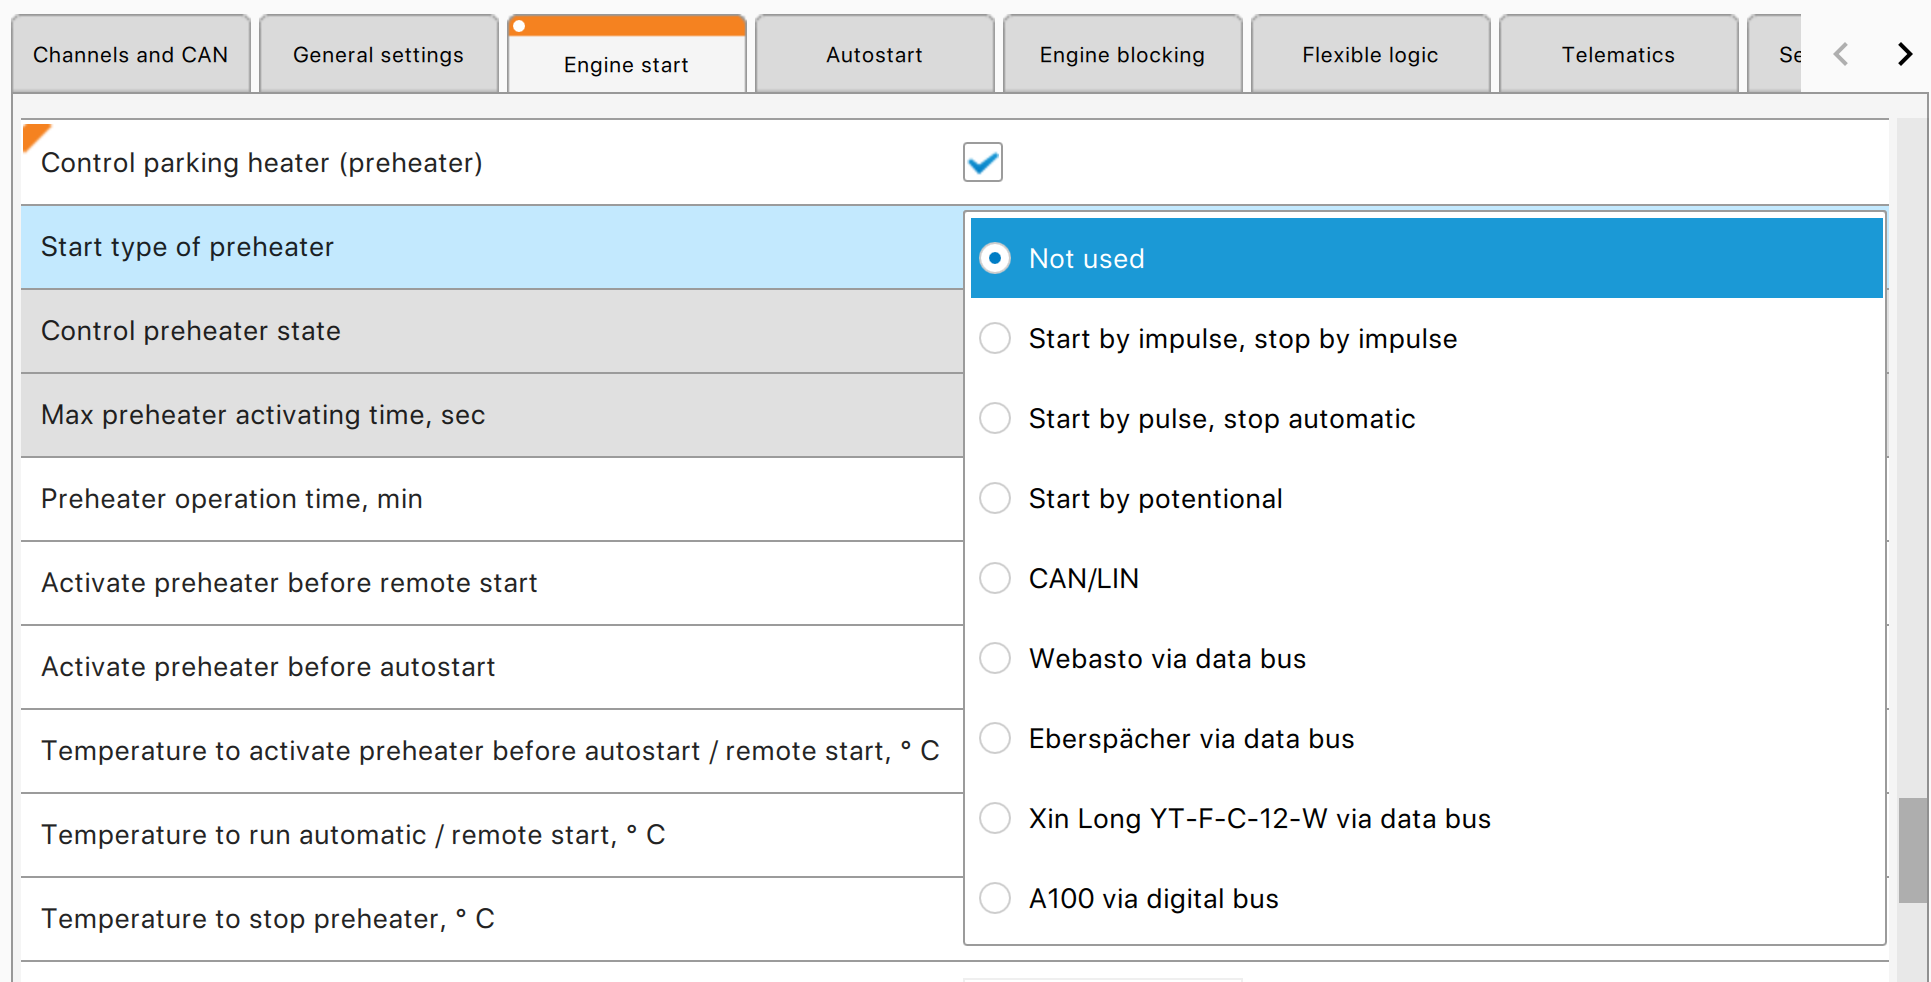Screen dimensions: 1931x982
Task: Select Start by pulse, stop automatic
Action: click(1427, 418)
